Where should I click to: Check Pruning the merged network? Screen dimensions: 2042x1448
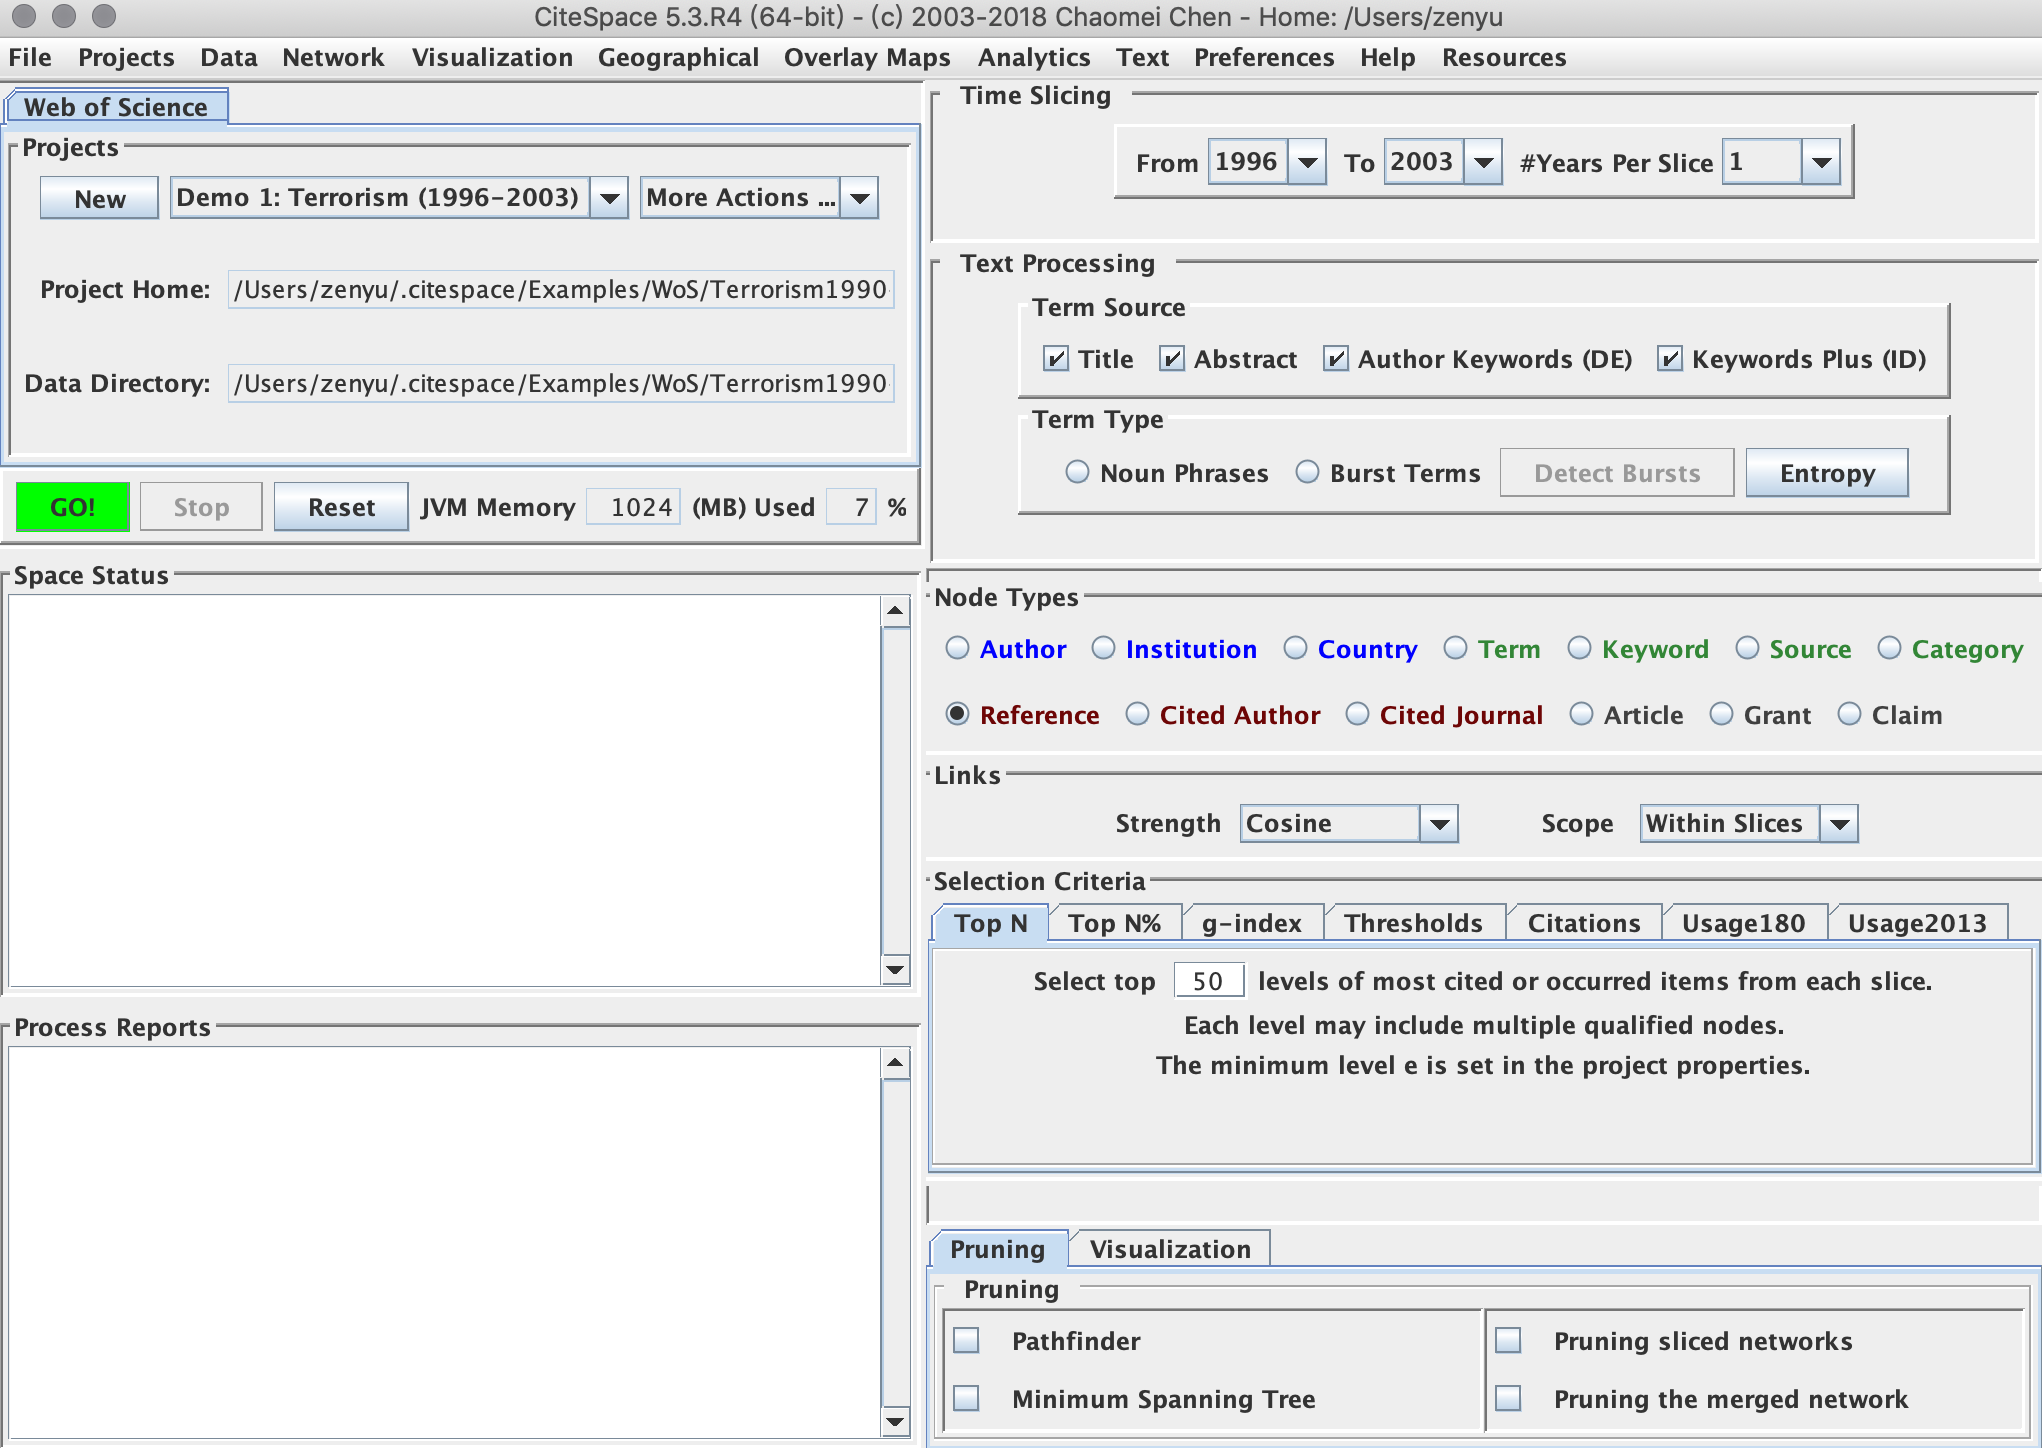click(x=1508, y=1398)
